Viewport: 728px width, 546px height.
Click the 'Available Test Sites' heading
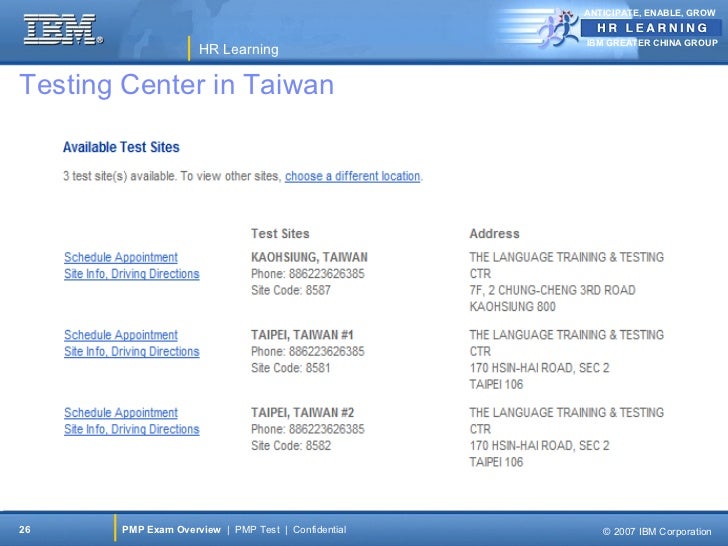(x=121, y=147)
